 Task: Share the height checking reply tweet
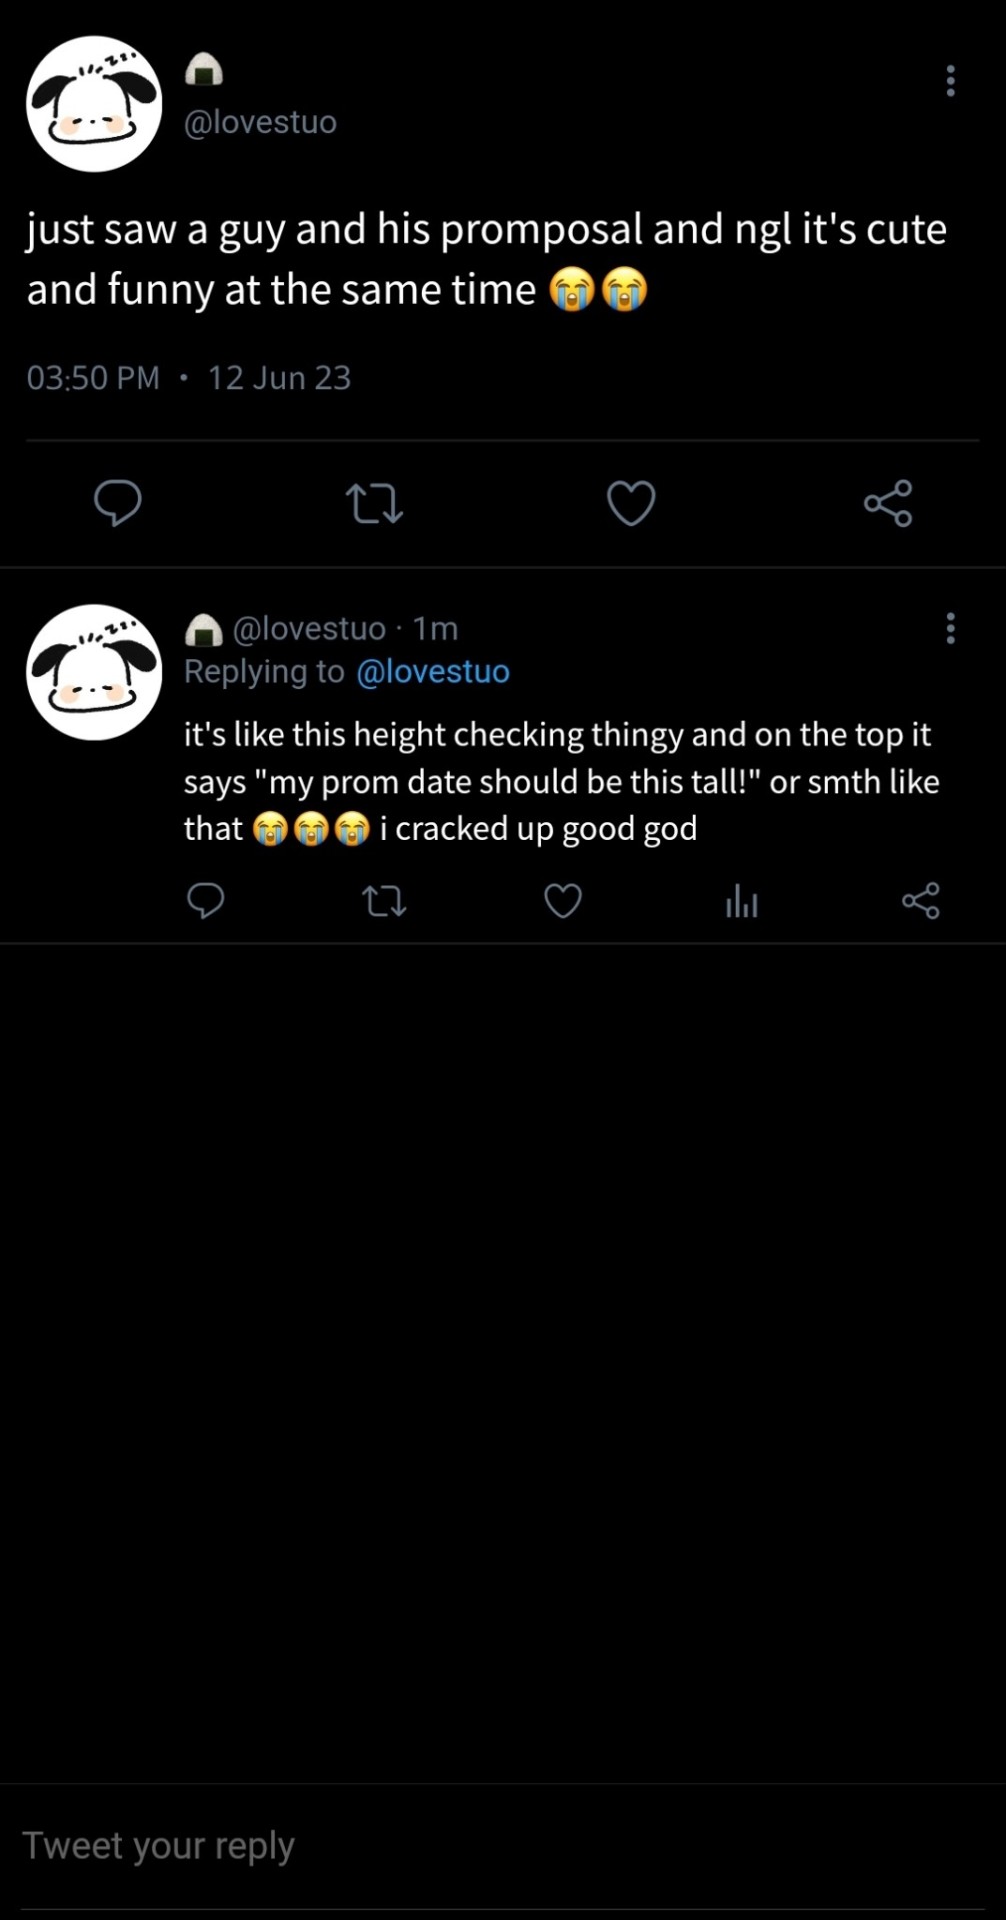coord(920,901)
